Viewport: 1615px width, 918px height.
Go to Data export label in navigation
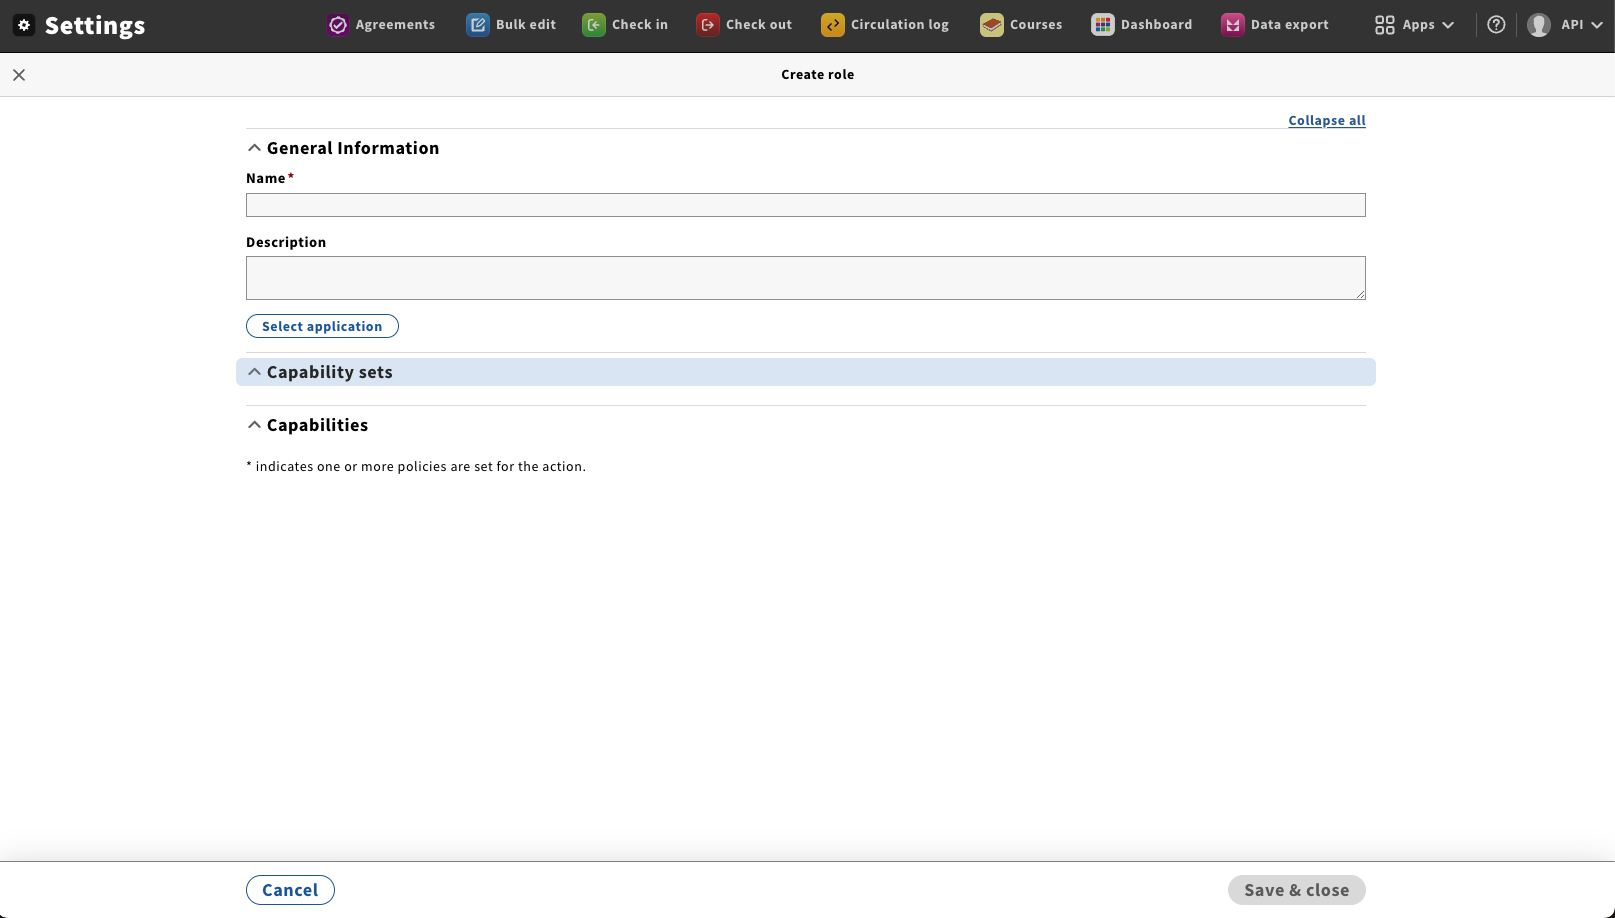coord(1290,25)
